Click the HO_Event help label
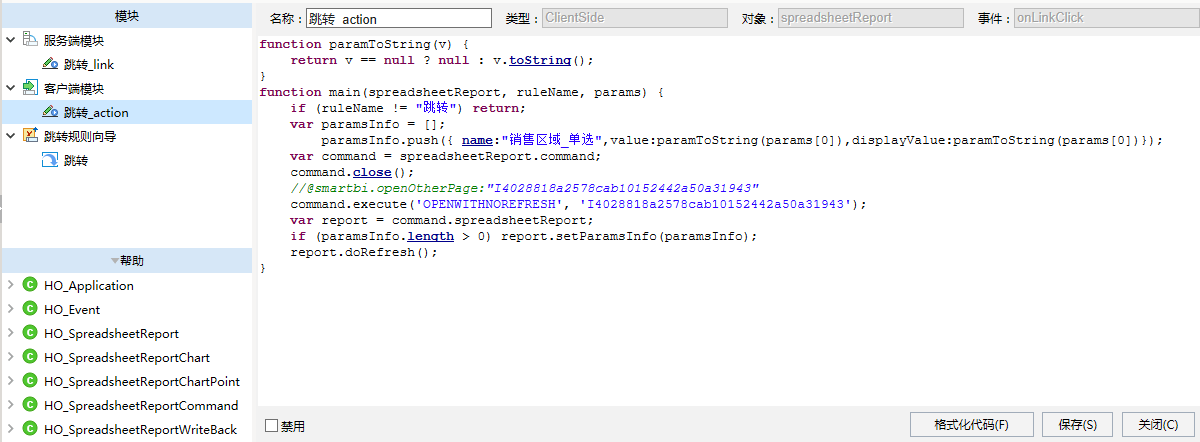Image resolution: width=1200 pixels, height=442 pixels. [72, 309]
